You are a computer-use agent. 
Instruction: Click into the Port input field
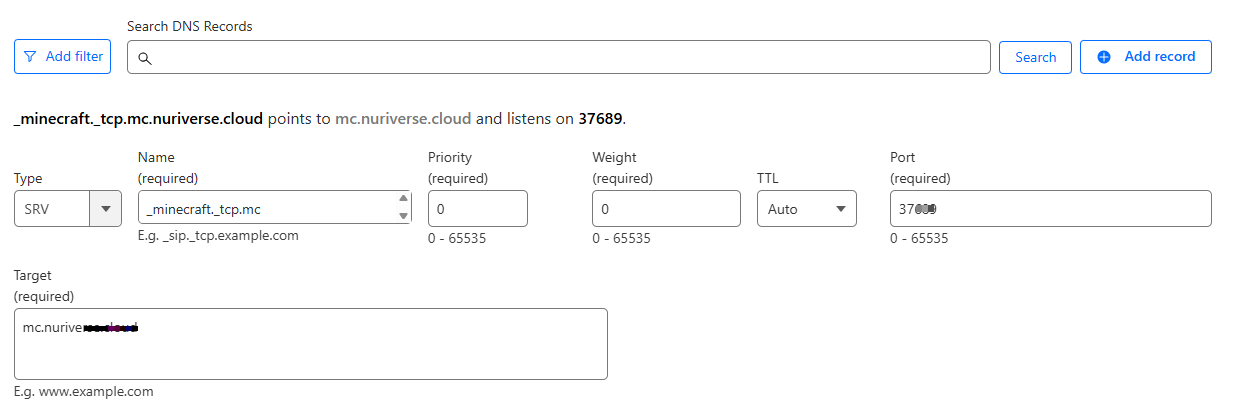(1051, 209)
